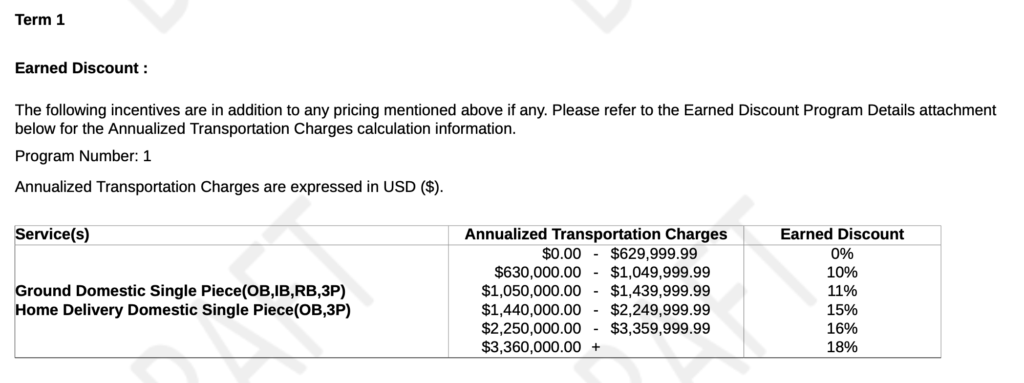The image size is (1024, 383).
Task: Click the 15% earned discount value
Action: pyautogui.click(x=842, y=310)
